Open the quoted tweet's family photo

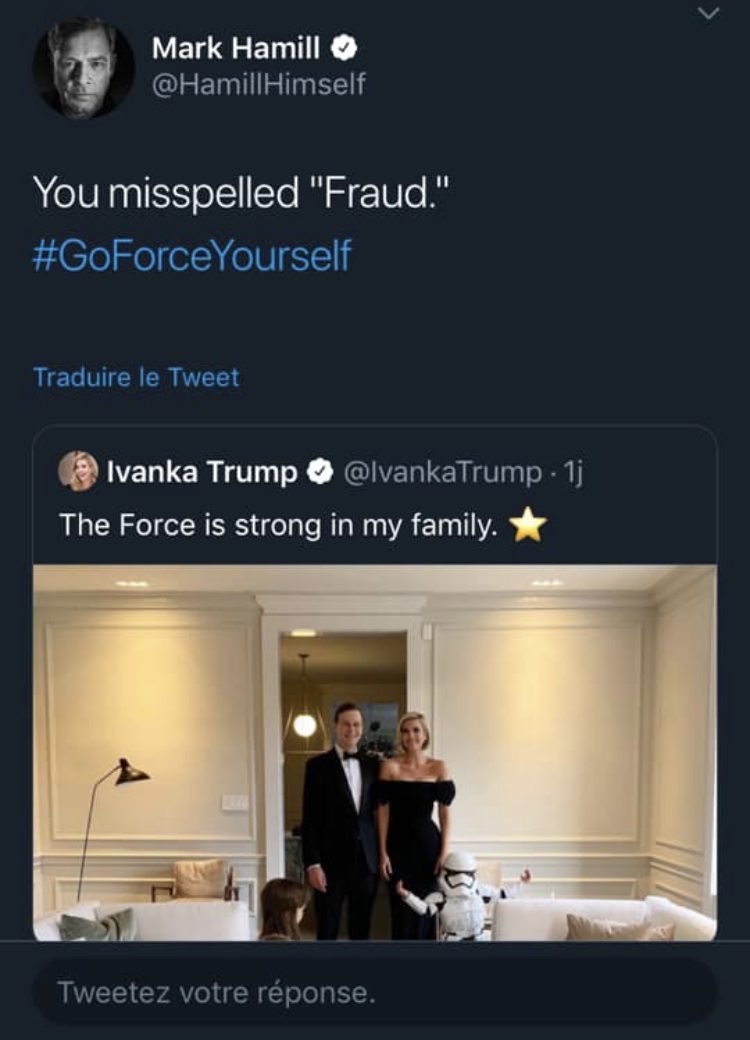[374, 752]
